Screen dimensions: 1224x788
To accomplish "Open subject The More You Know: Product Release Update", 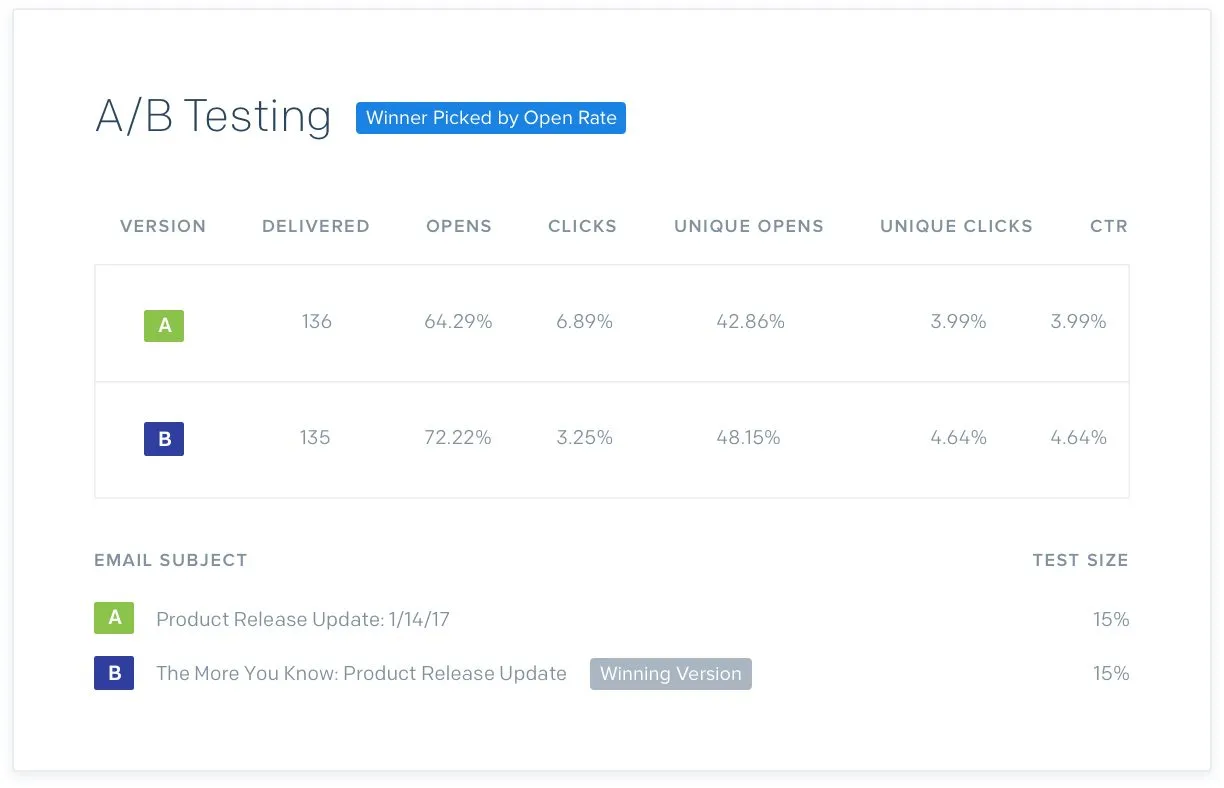I will pos(361,673).
